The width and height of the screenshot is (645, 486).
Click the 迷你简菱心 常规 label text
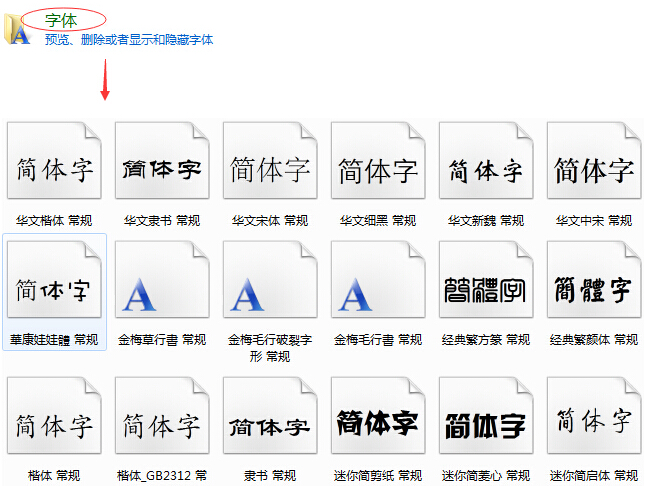tap(486, 476)
